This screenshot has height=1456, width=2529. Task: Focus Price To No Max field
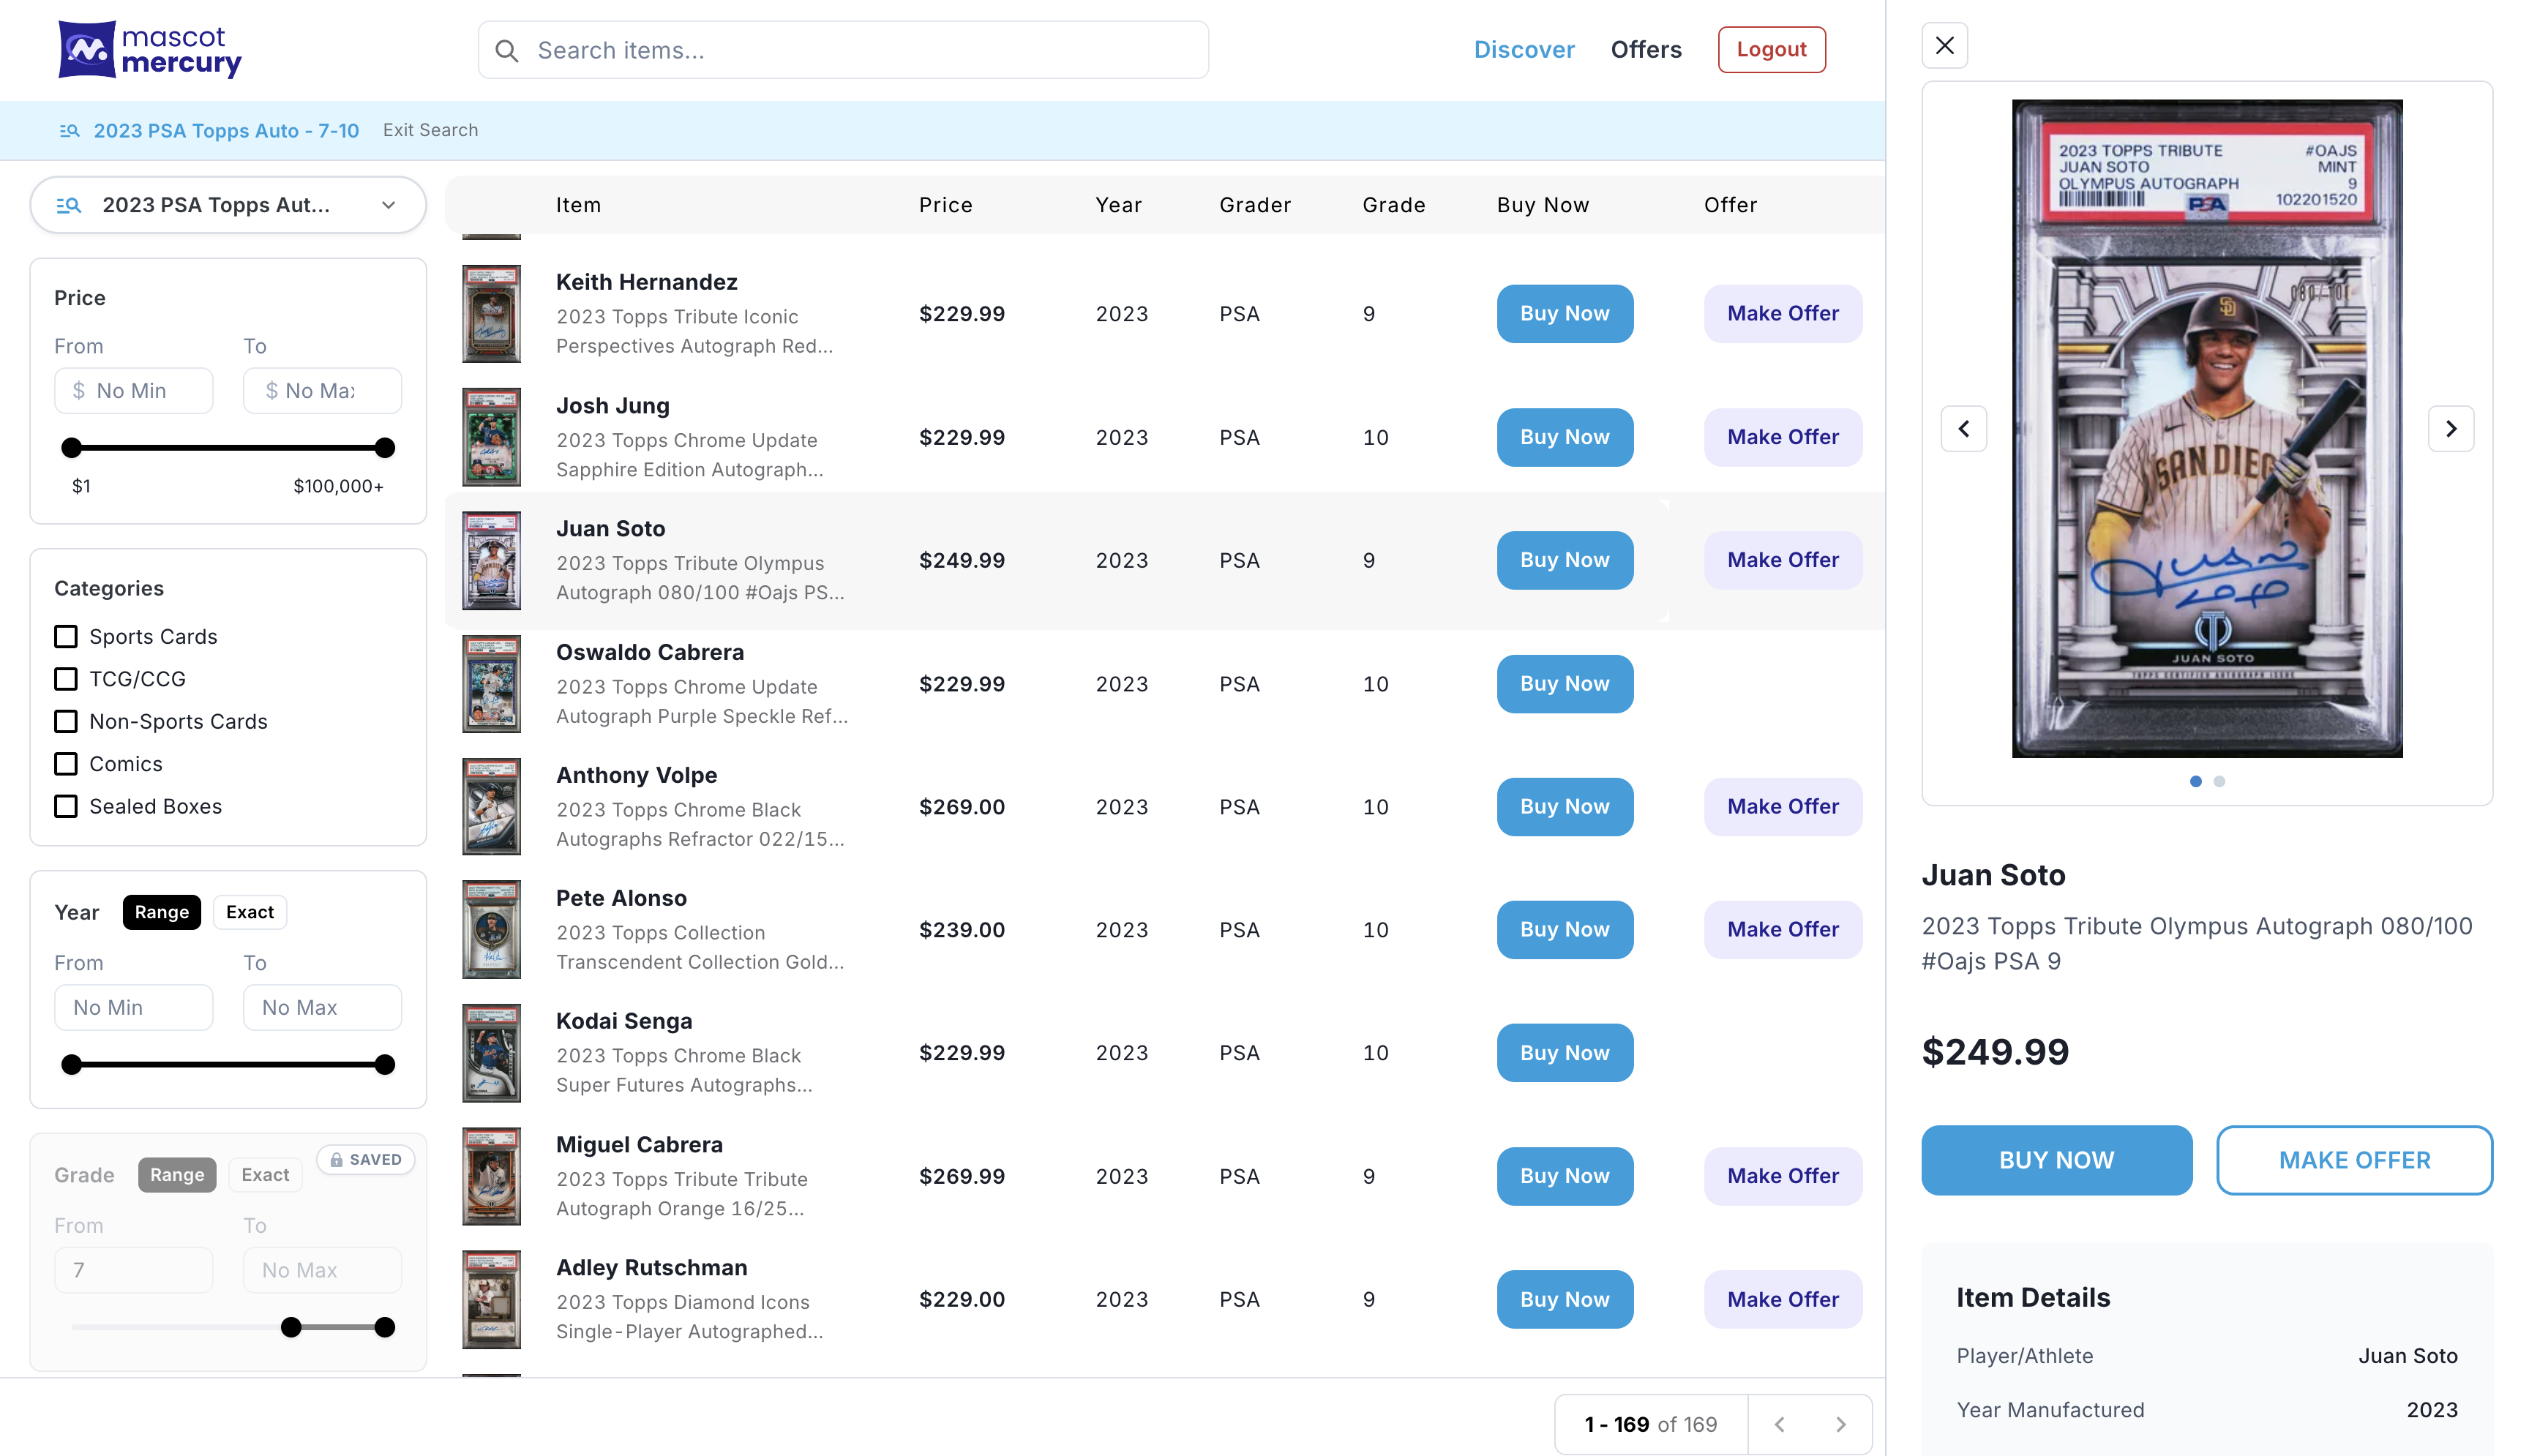pos(322,391)
